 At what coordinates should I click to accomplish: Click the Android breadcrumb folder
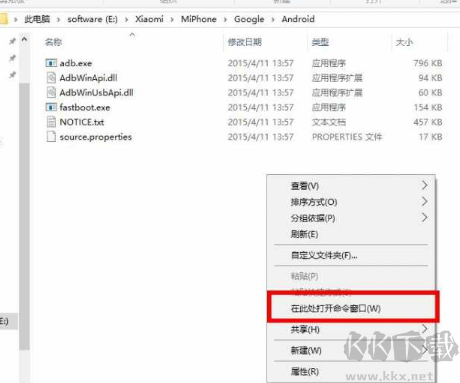(x=298, y=19)
